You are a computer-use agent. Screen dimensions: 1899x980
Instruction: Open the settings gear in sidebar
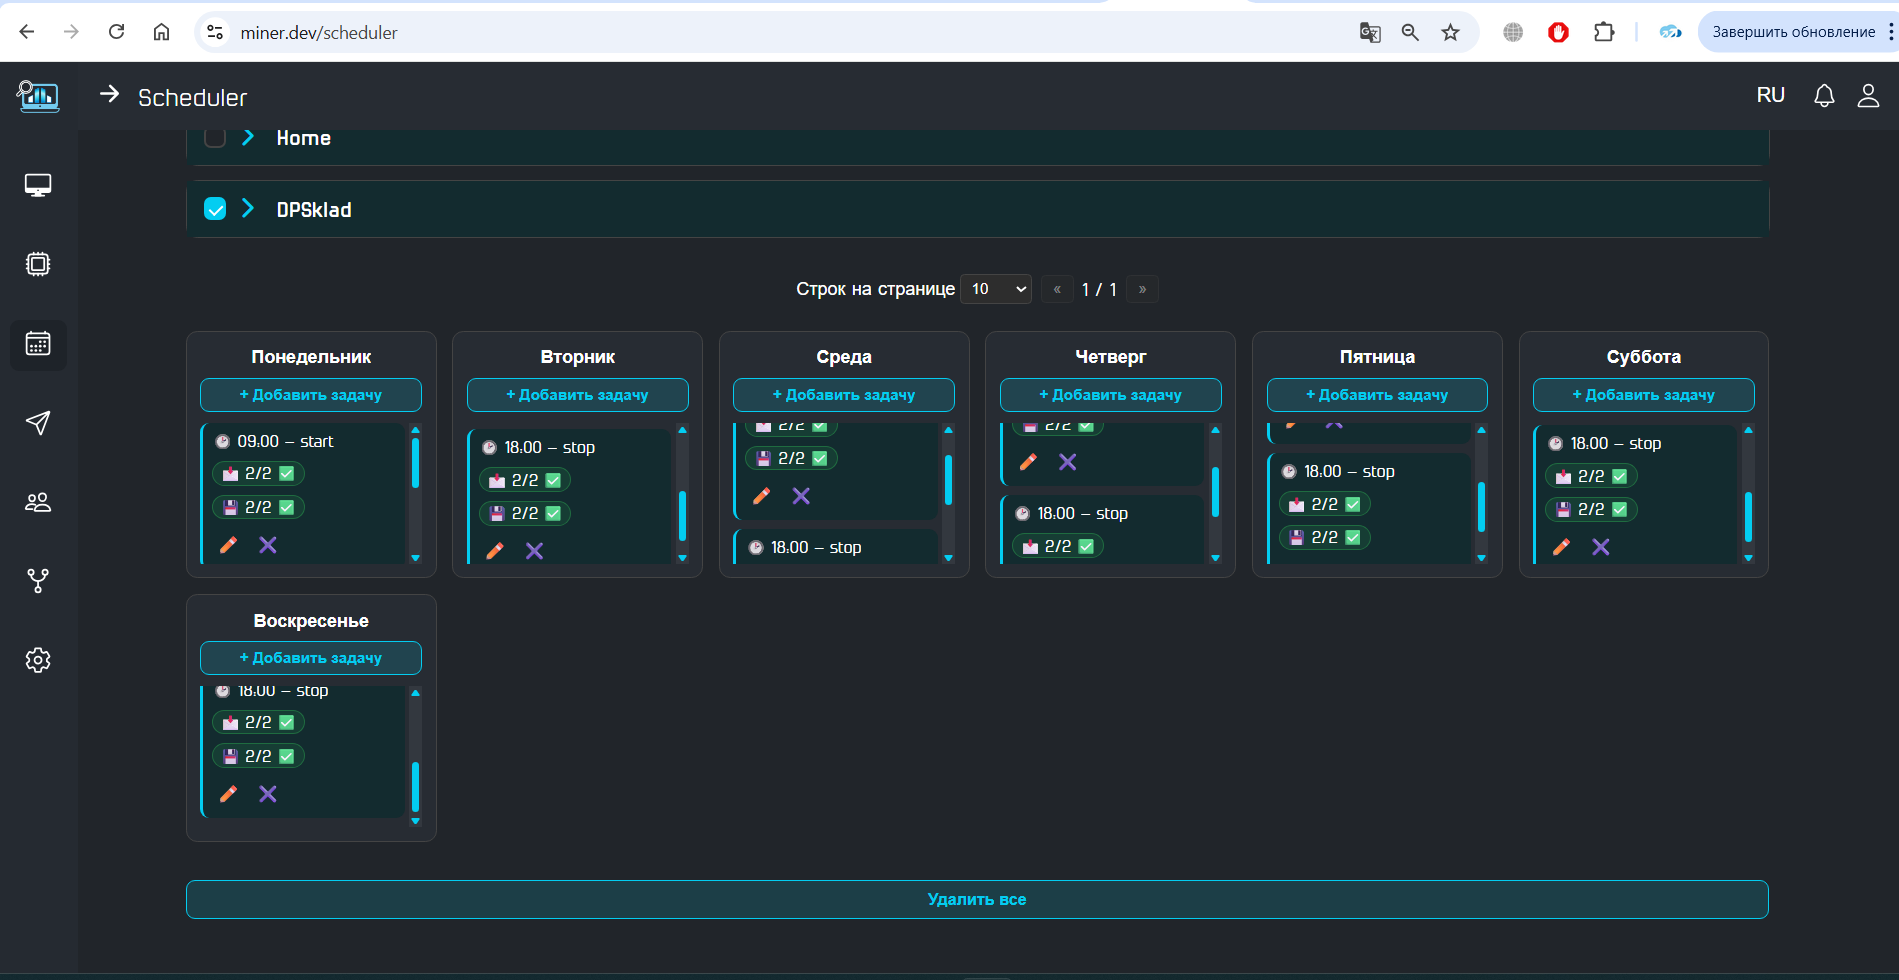[x=38, y=660]
